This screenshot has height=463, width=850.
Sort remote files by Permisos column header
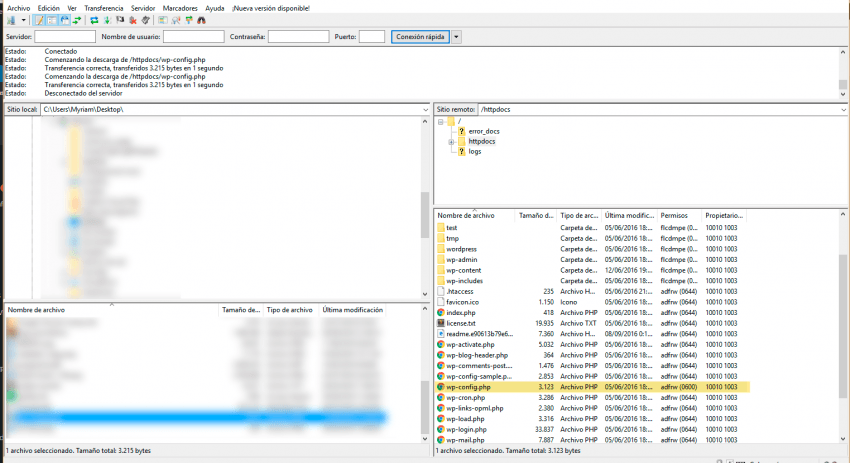(674, 215)
